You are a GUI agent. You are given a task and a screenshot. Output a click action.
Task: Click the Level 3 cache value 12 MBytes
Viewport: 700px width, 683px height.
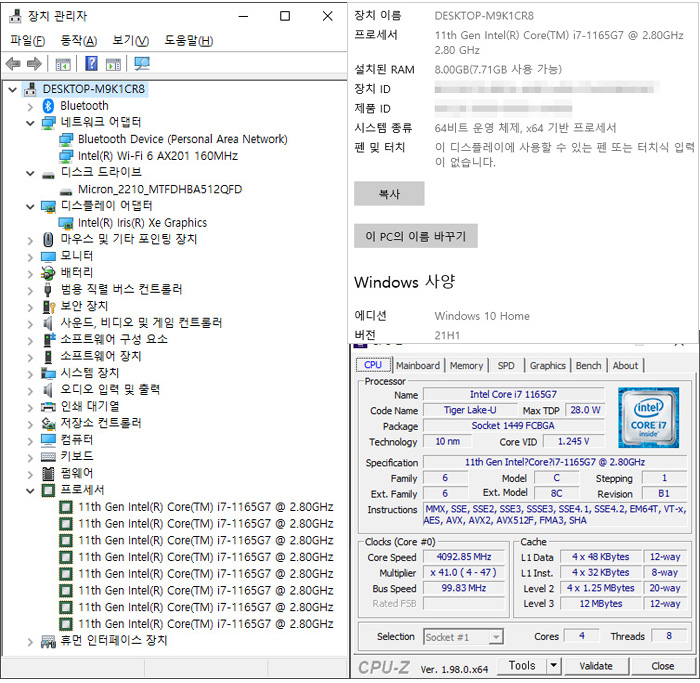tap(600, 604)
